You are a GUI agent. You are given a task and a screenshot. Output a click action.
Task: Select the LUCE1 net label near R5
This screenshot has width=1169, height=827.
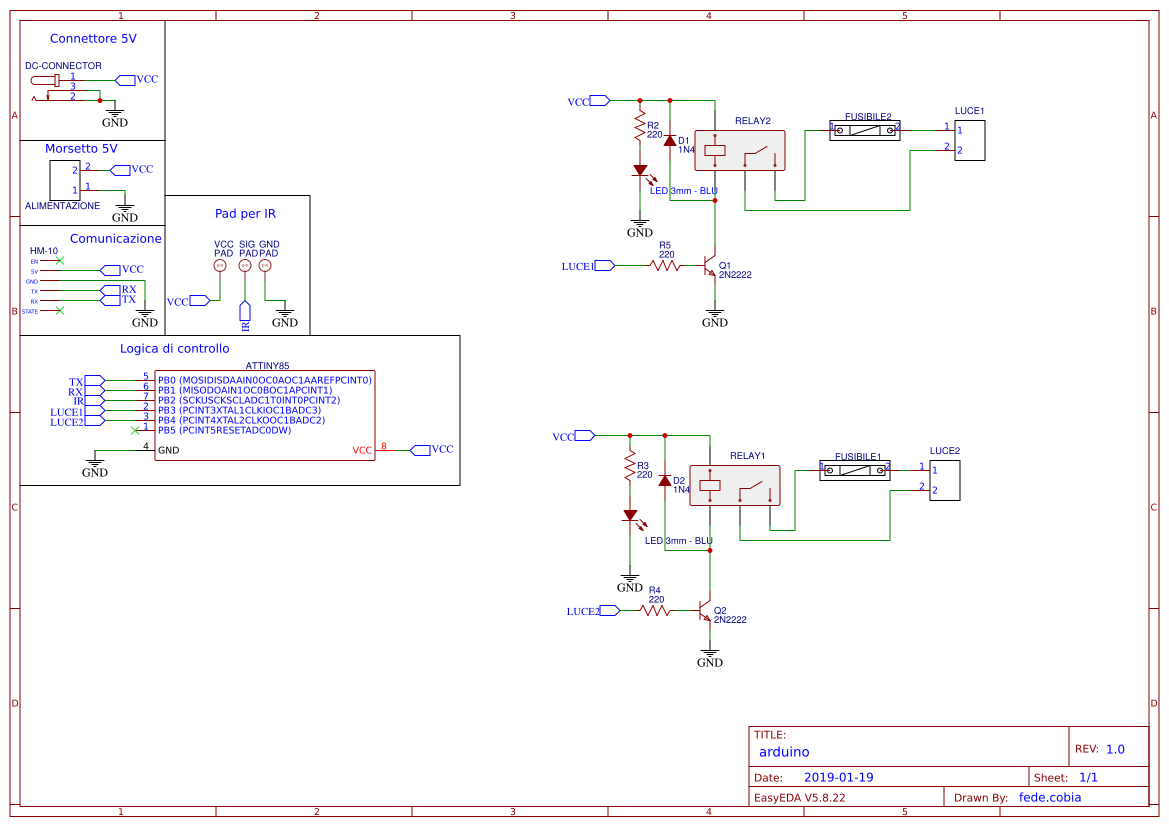click(575, 266)
